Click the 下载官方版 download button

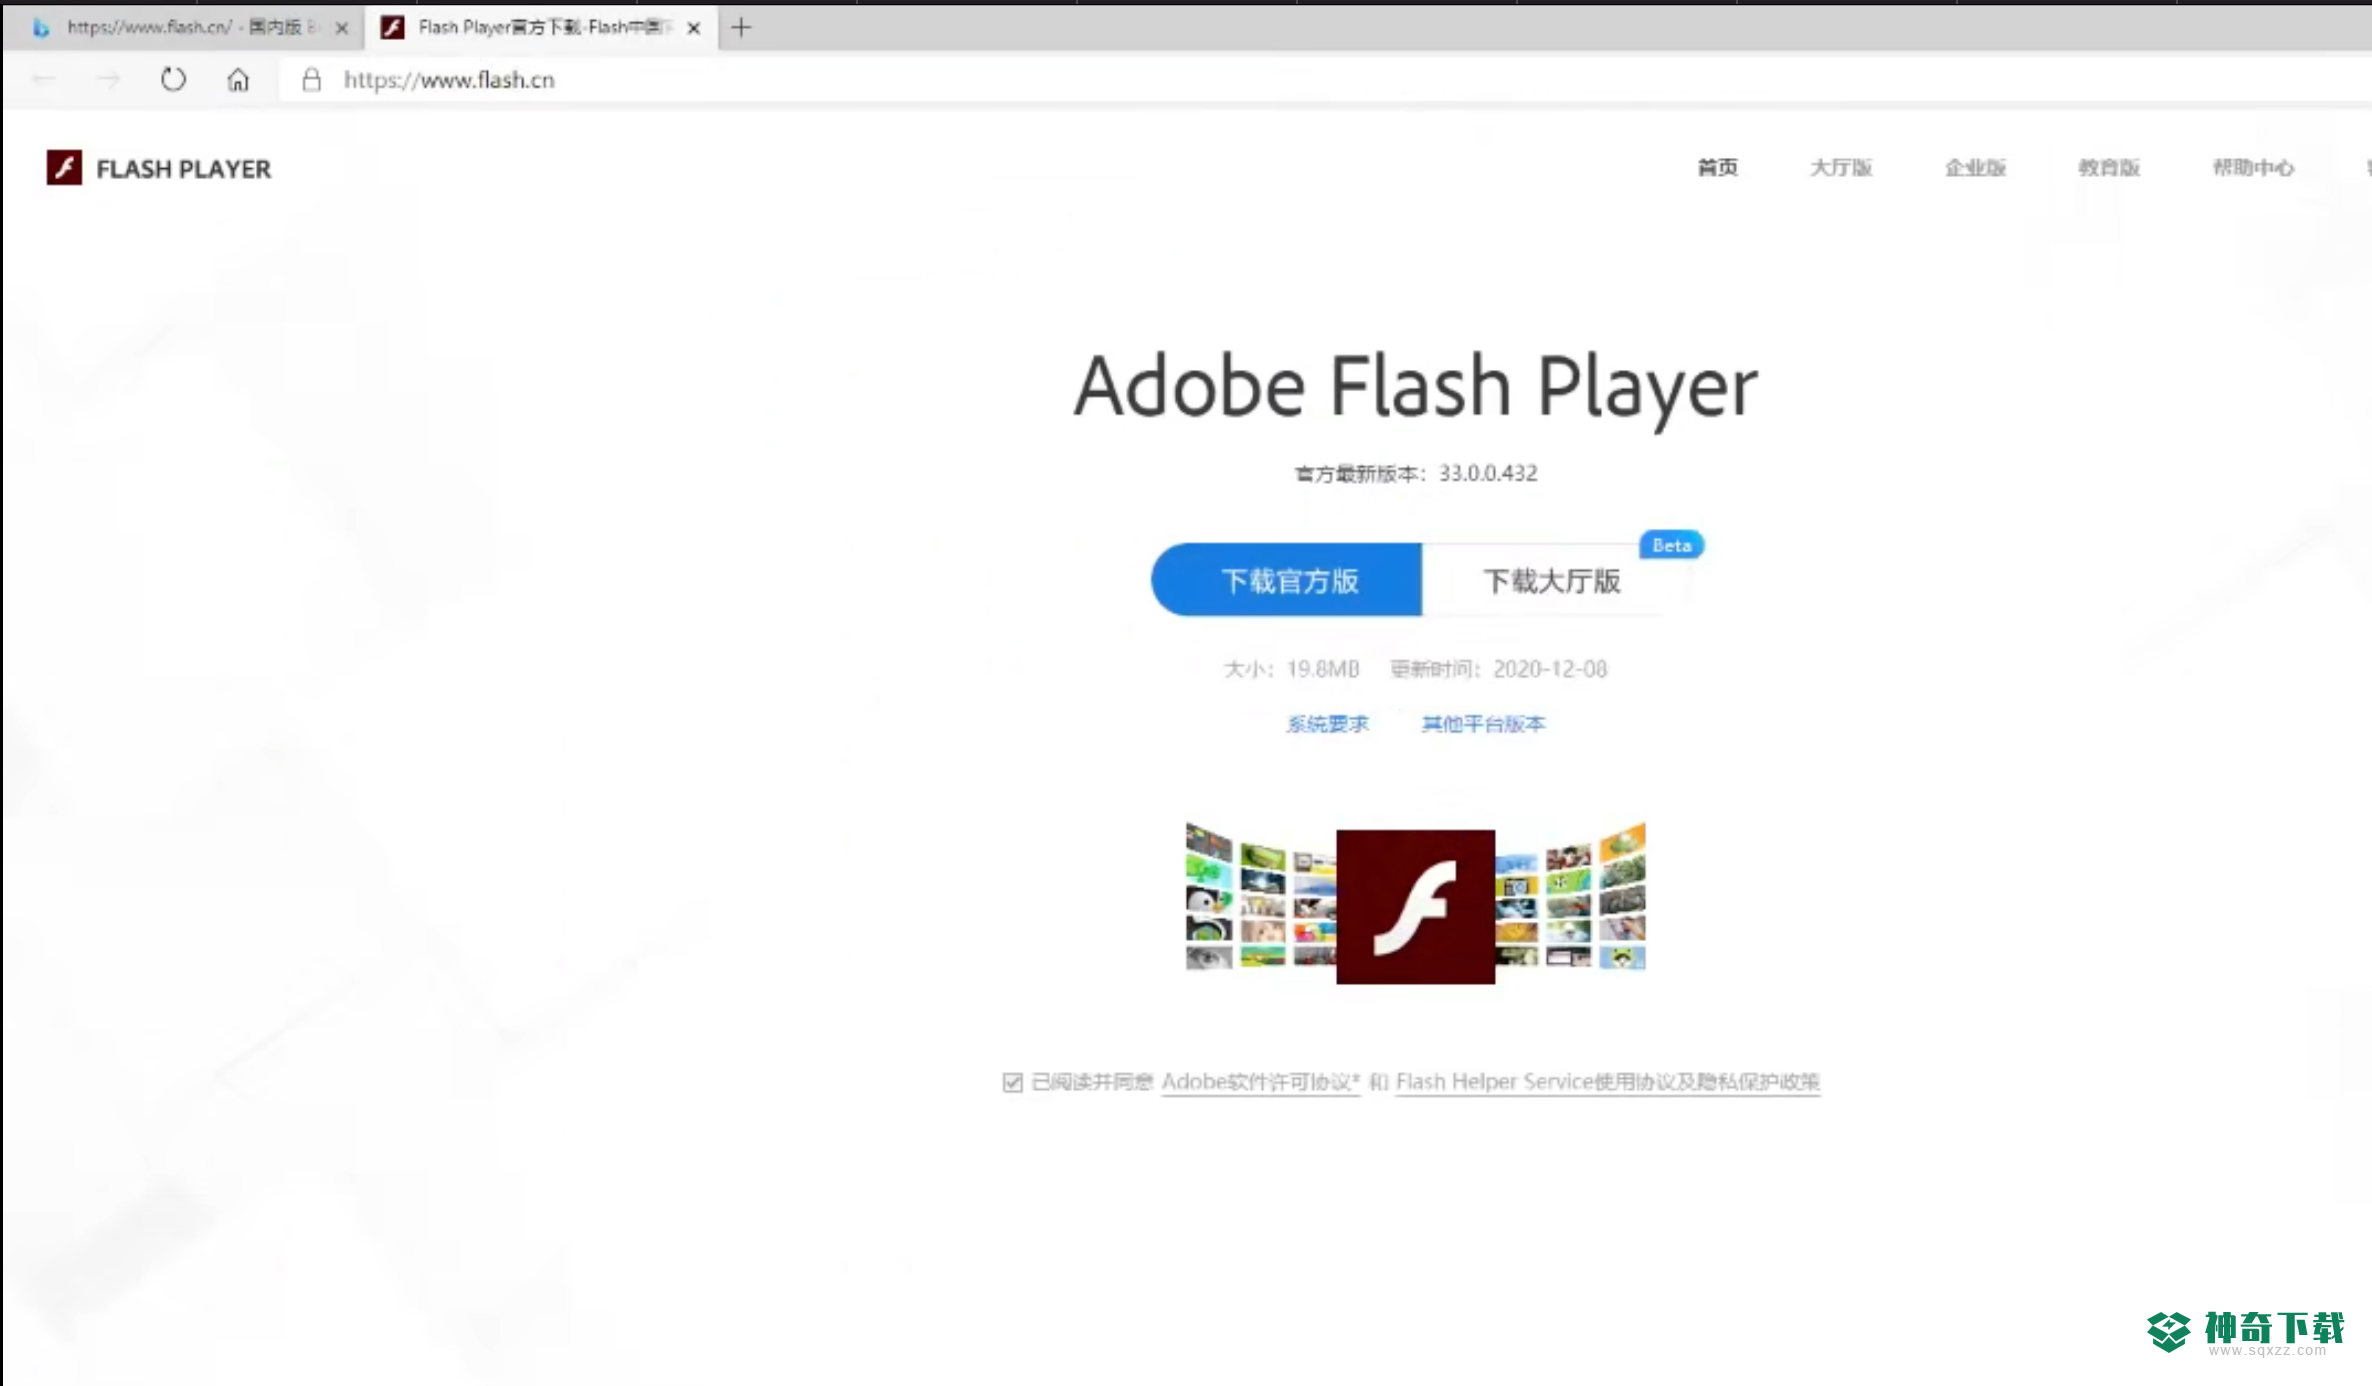click(1287, 580)
